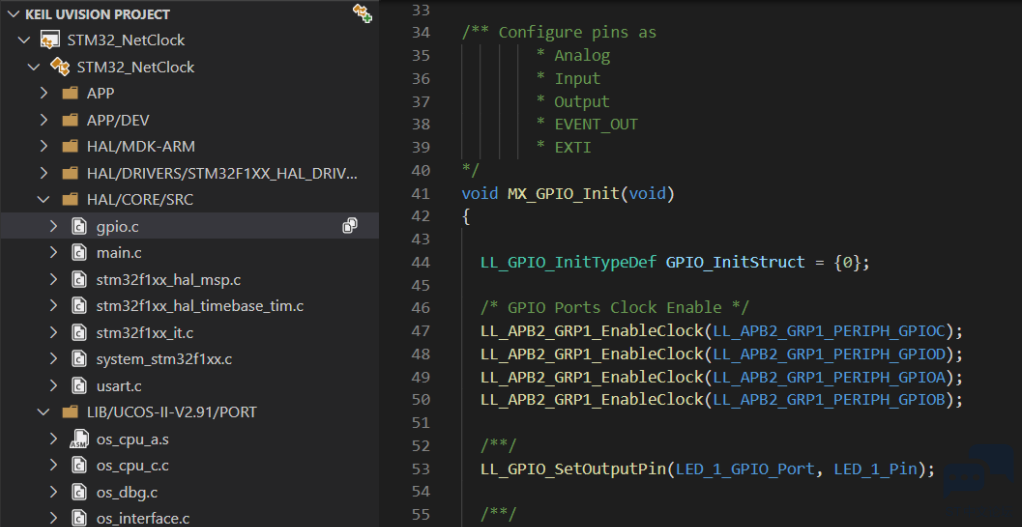
Task: Click the copy icon beside gpio.c
Action: [350, 226]
